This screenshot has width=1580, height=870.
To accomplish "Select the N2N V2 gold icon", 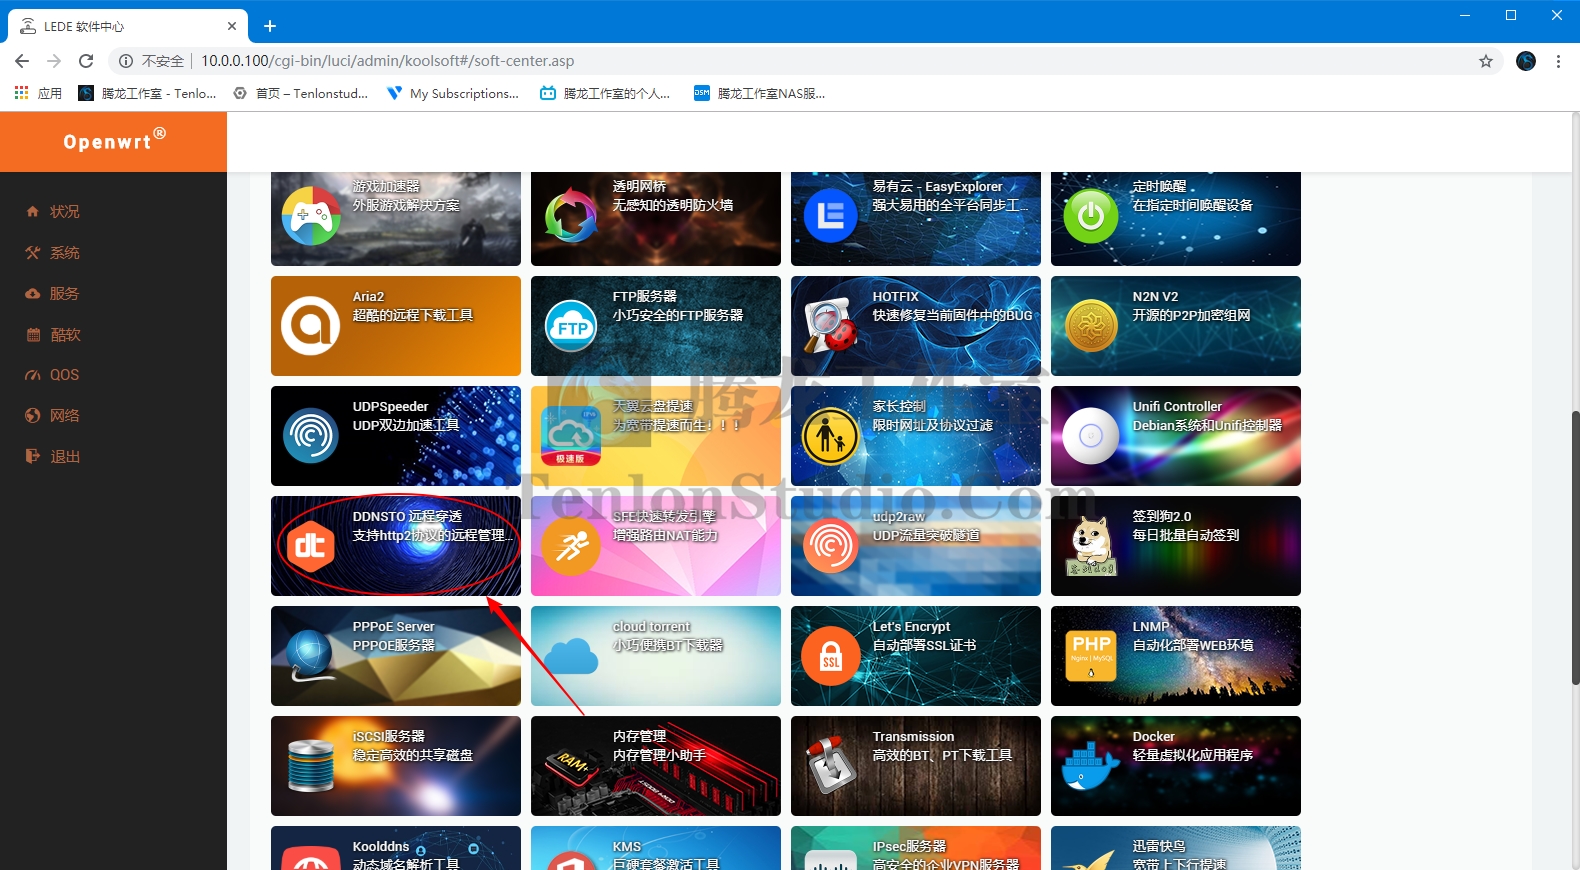I will 1091,326.
